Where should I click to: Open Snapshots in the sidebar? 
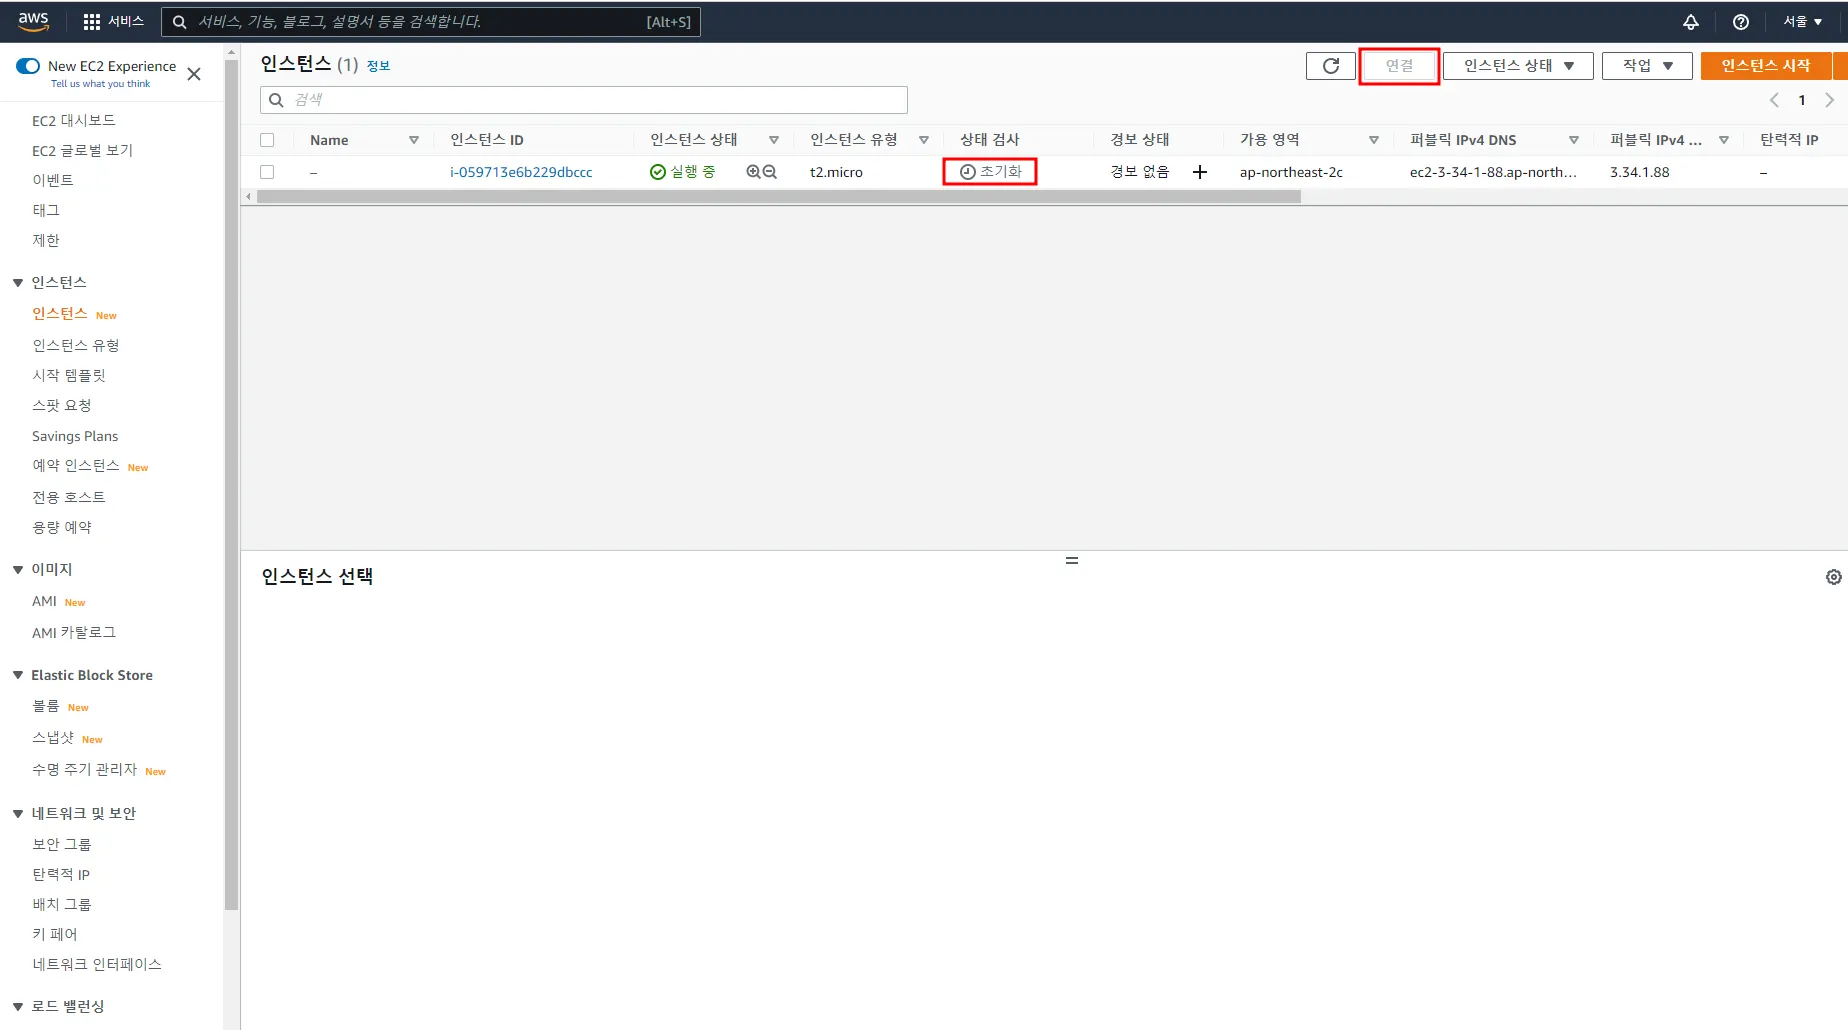click(53, 738)
